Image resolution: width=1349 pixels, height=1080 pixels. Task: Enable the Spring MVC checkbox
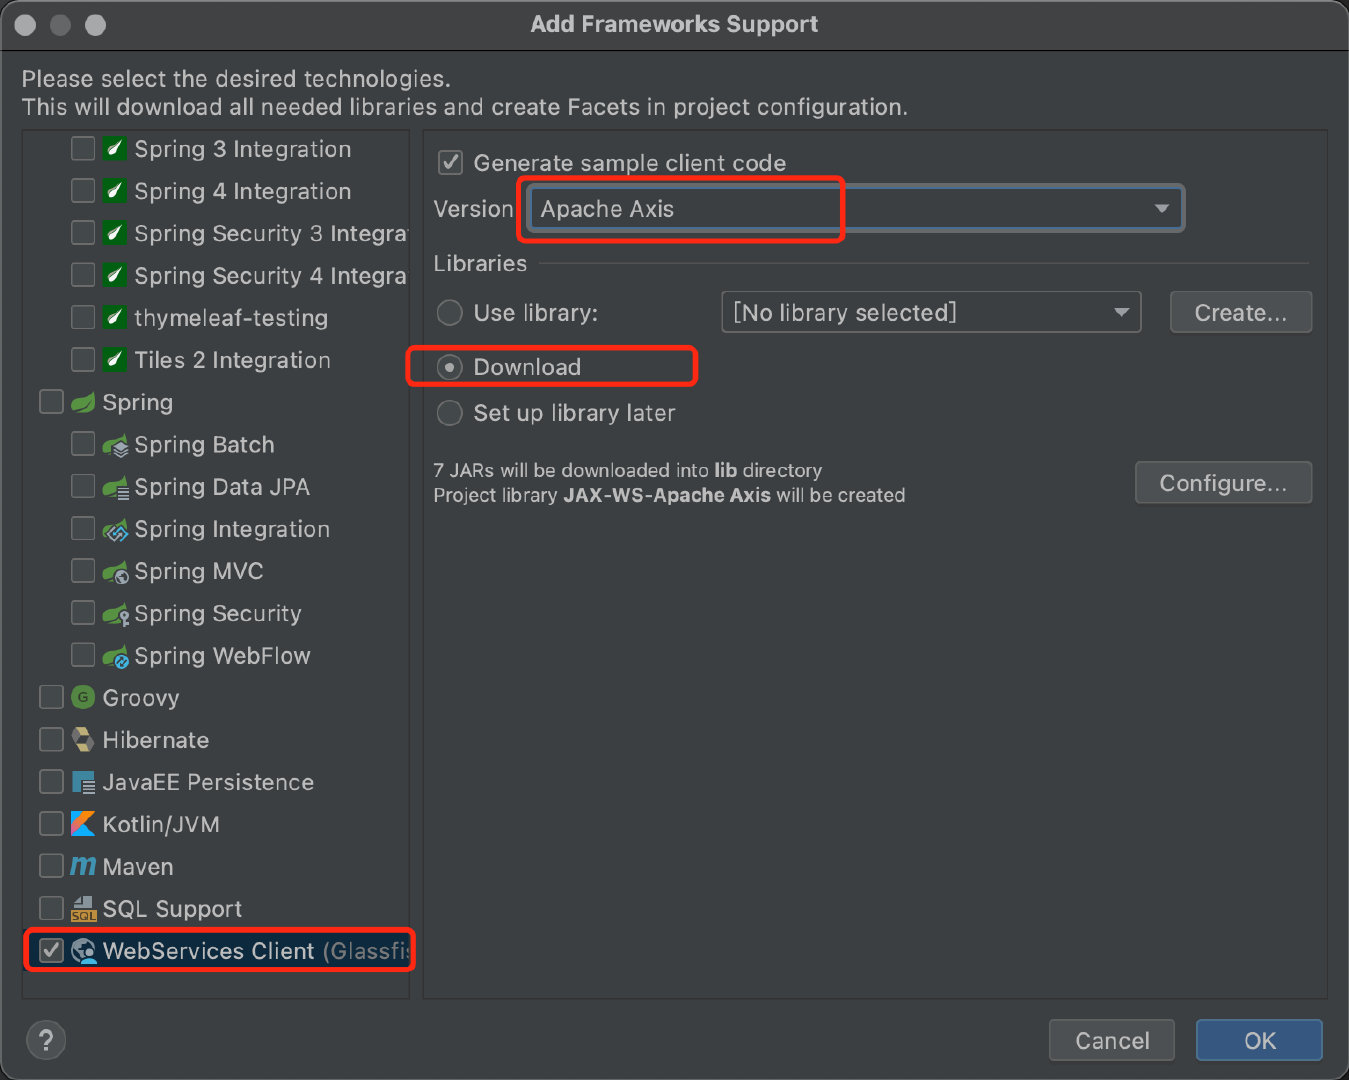pos(83,570)
